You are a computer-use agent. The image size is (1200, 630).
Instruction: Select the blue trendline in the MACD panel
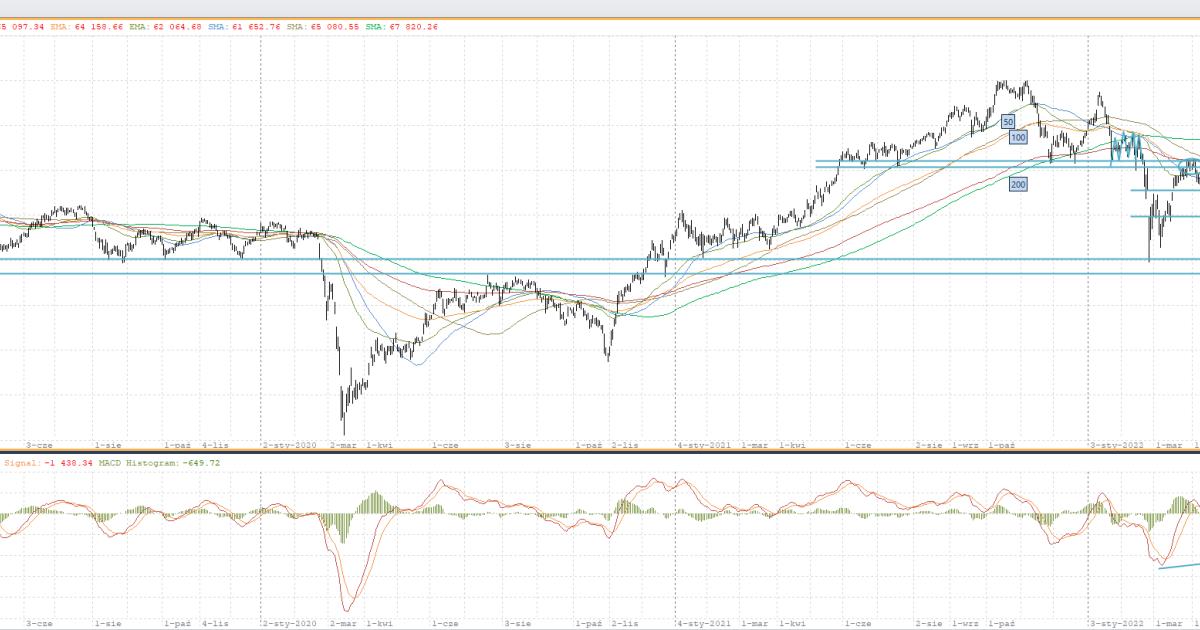pyautogui.click(x=1178, y=566)
